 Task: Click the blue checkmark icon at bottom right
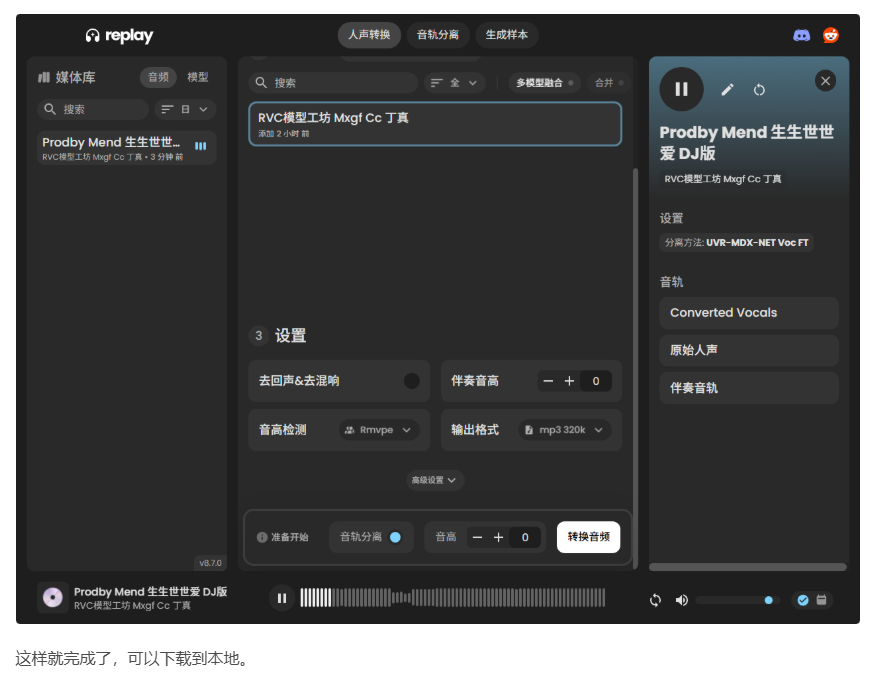[x=803, y=600]
